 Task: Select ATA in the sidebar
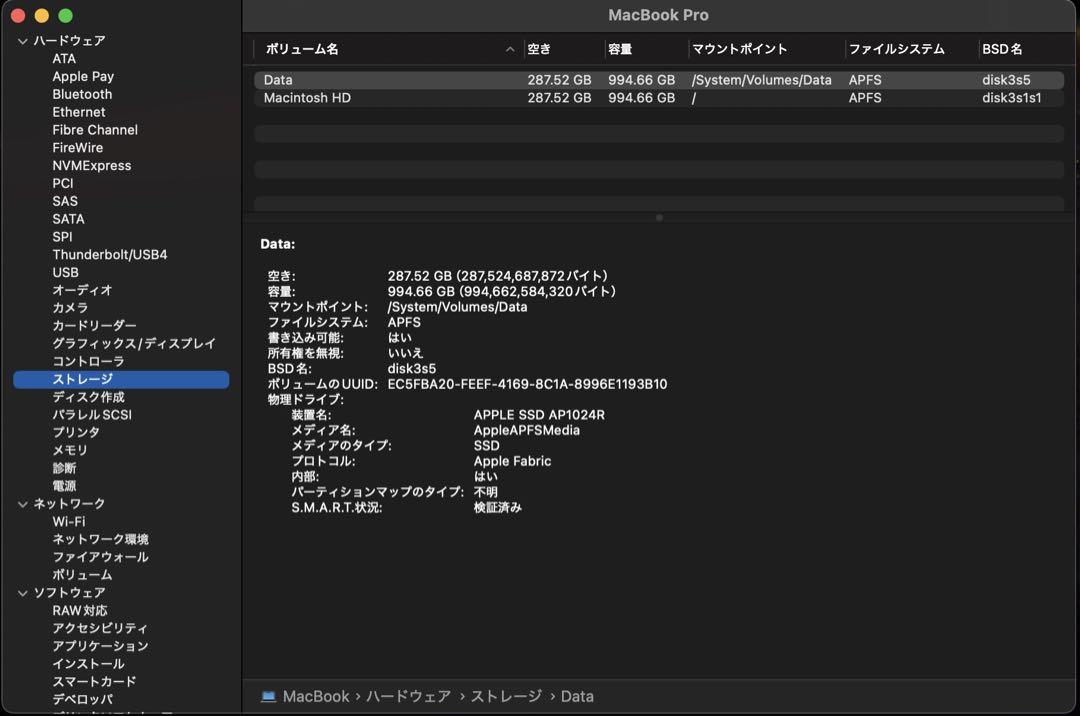(64, 59)
